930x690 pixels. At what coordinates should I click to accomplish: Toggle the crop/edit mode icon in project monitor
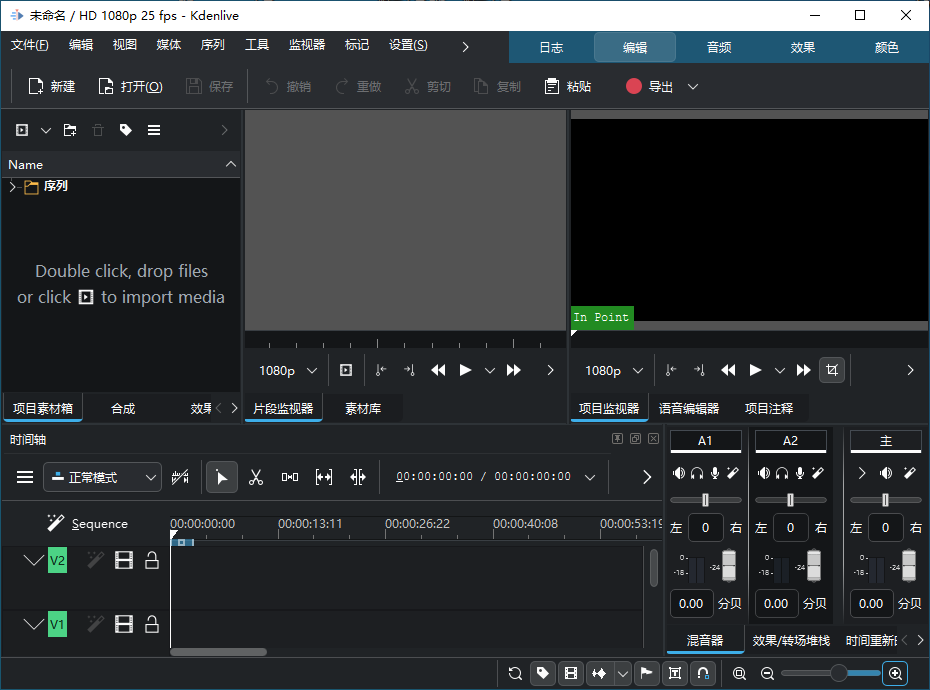point(832,370)
